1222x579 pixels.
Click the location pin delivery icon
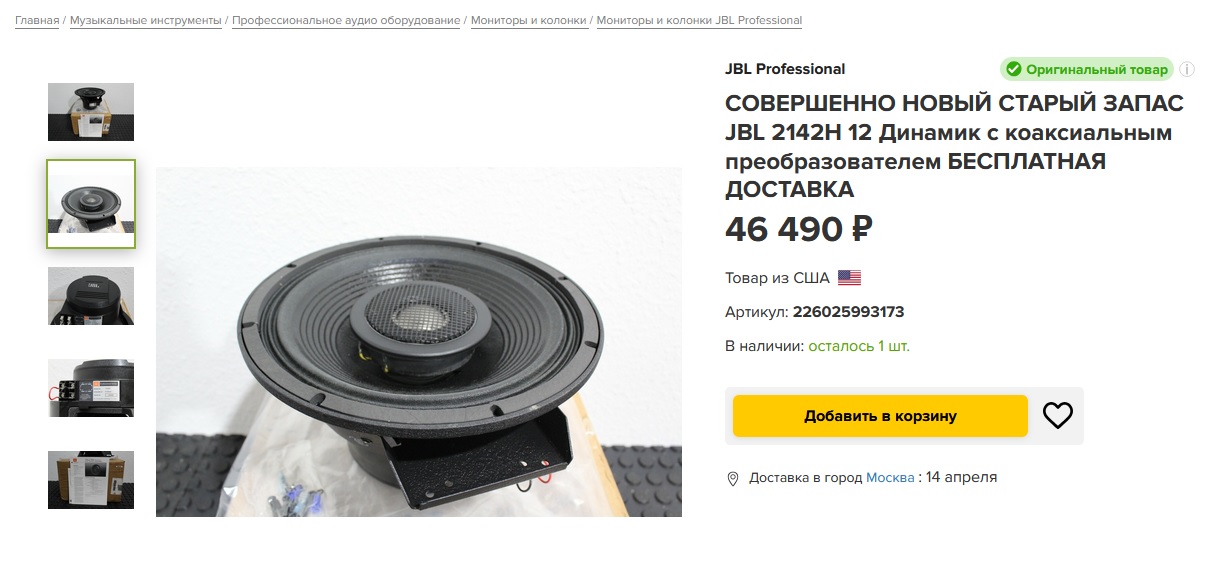coord(732,478)
